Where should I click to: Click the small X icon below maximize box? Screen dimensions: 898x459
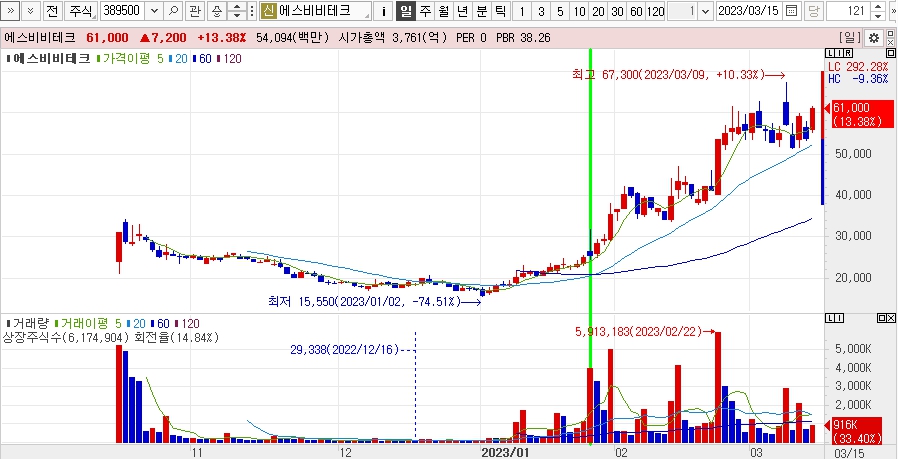[890, 42]
